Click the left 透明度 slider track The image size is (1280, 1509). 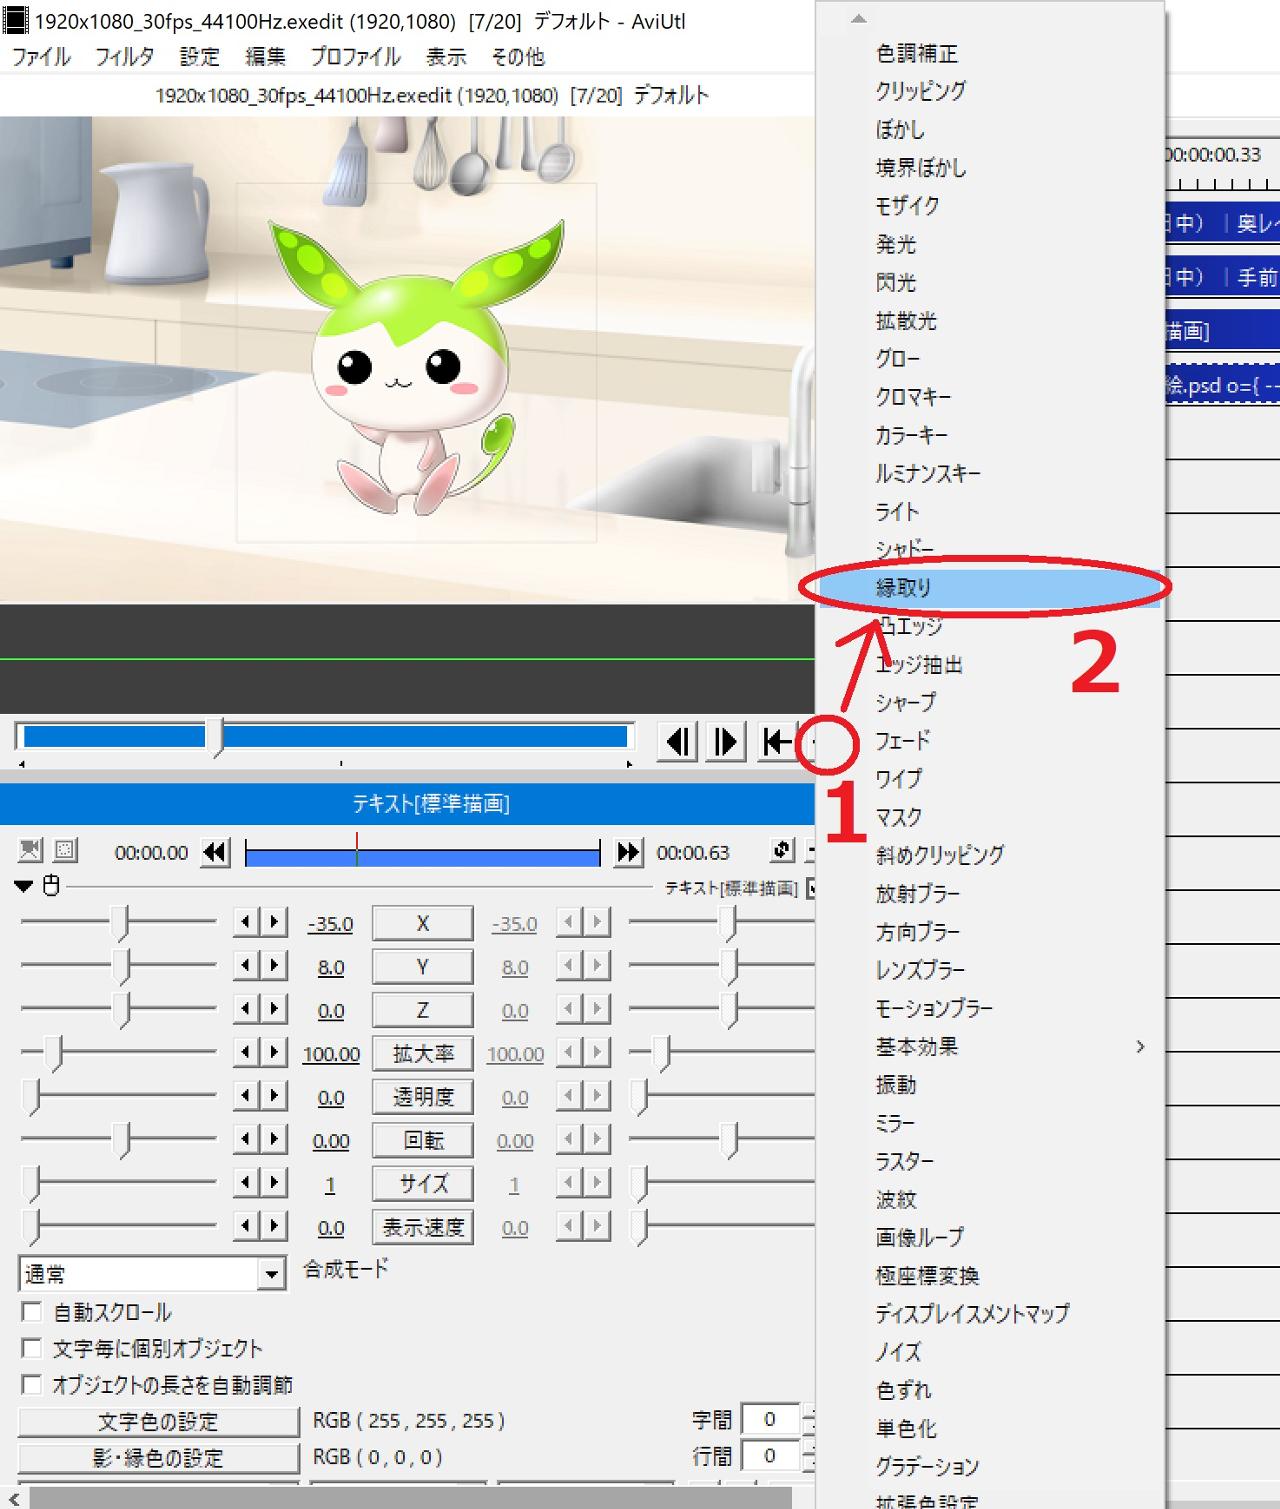tap(120, 1097)
